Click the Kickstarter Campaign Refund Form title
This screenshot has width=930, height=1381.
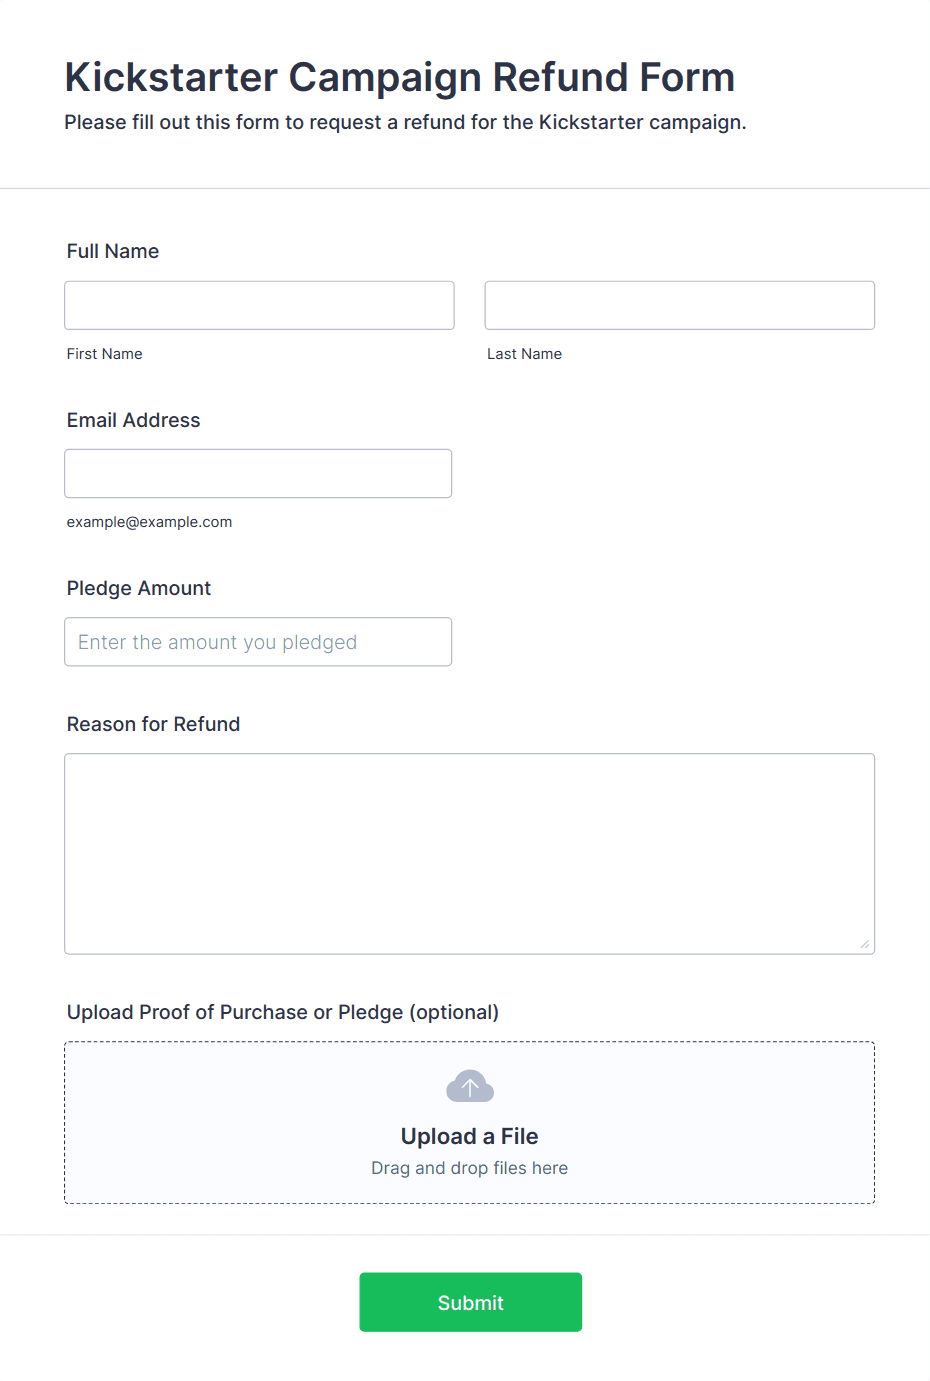point(400,77)
